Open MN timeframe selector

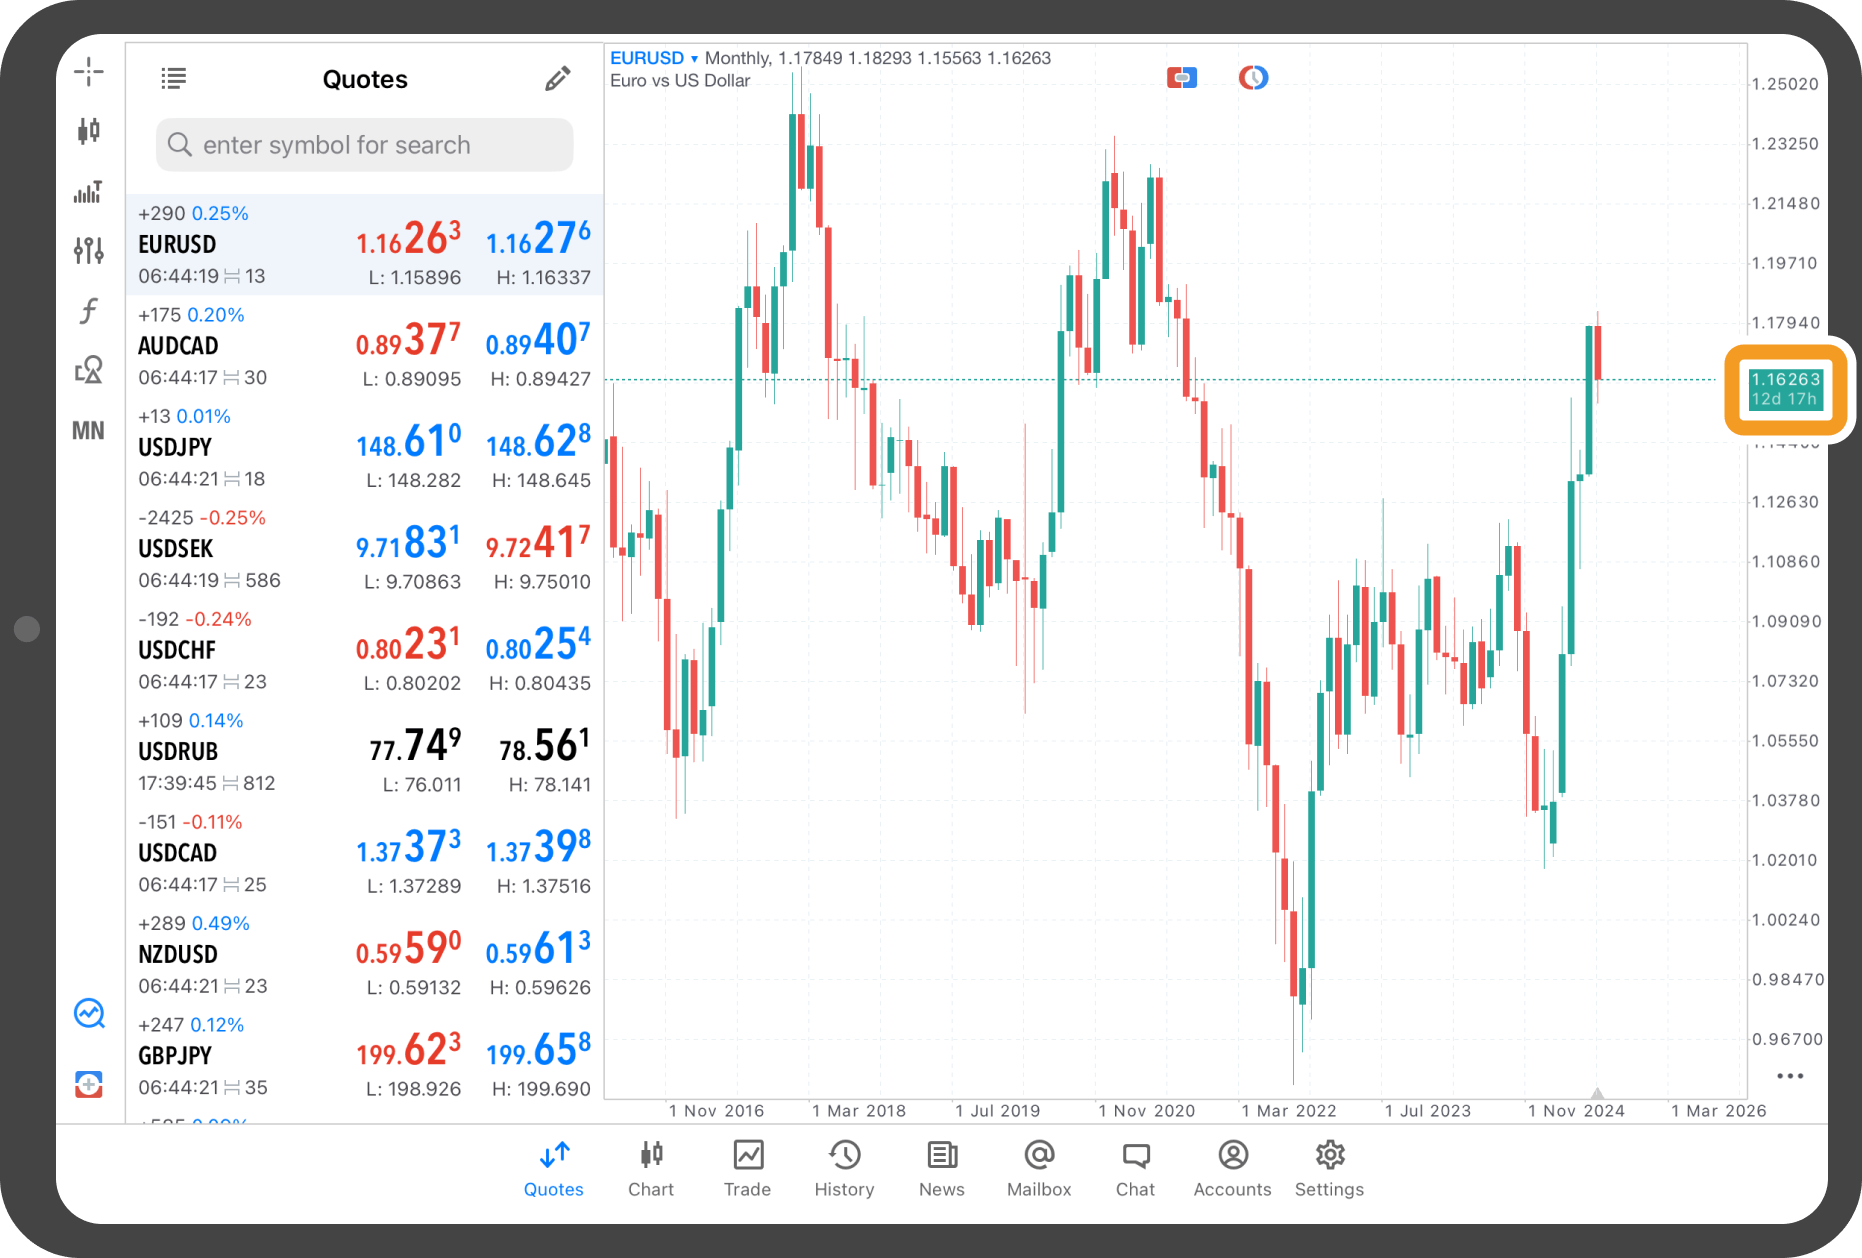pyautogui.click(x=89, y=431)
